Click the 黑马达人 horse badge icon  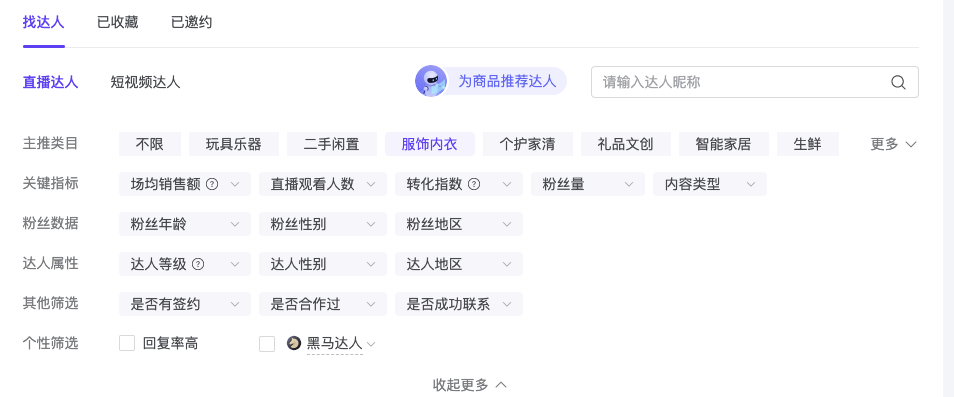point(294,343)
